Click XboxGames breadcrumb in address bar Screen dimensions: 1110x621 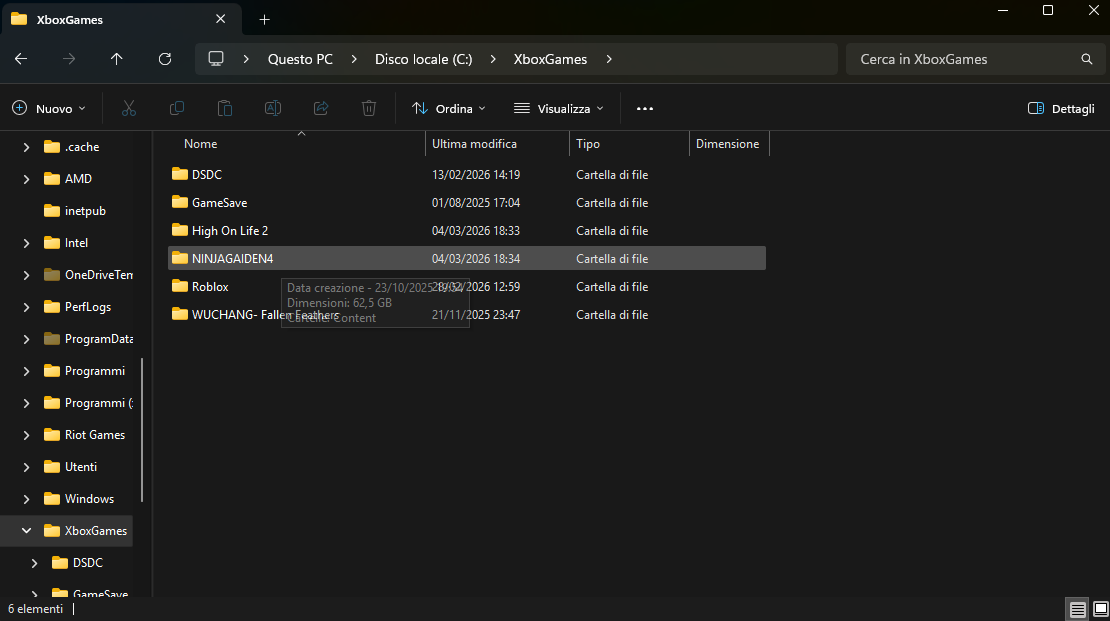550,59
